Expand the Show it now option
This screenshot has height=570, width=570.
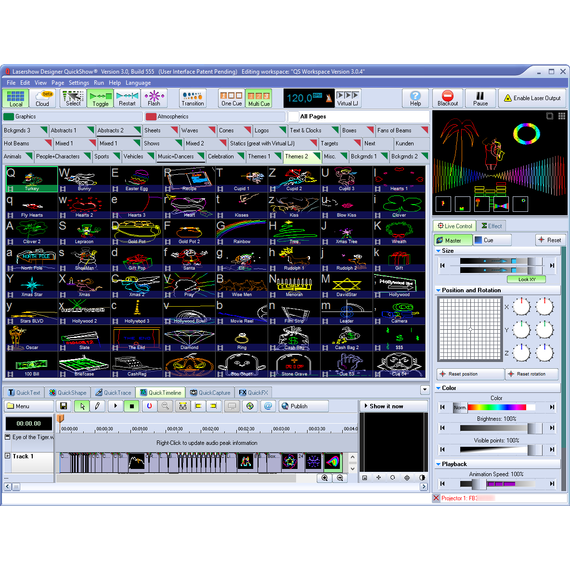(x=394, y=406)
